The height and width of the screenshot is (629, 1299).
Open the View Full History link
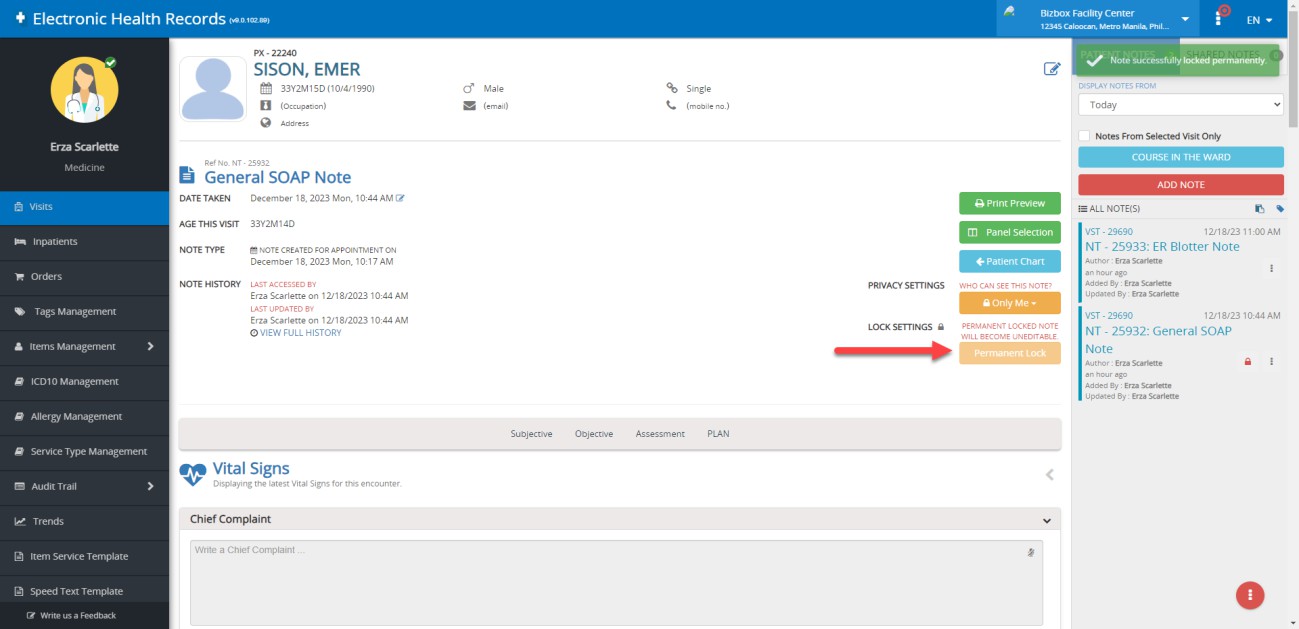click(300, 333)
